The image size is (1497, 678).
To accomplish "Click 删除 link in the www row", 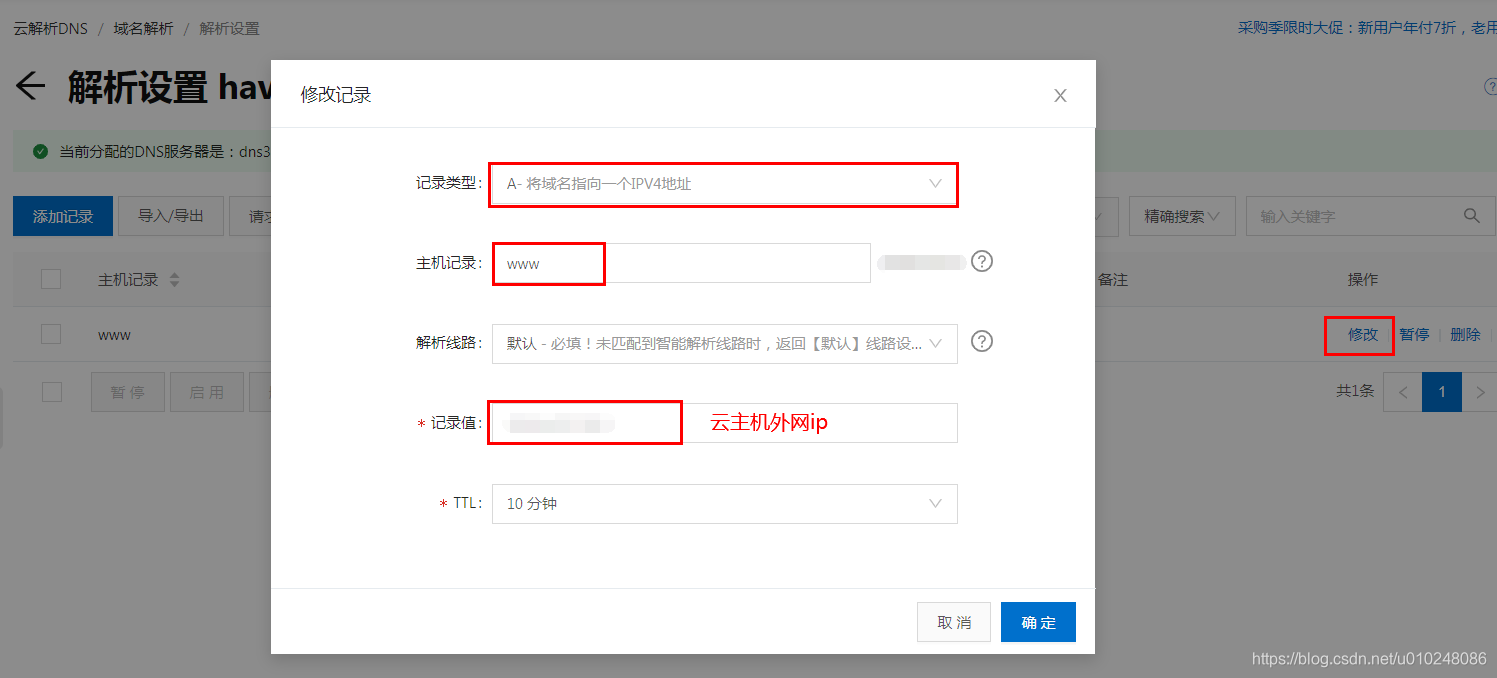I will coord(1465,334).
